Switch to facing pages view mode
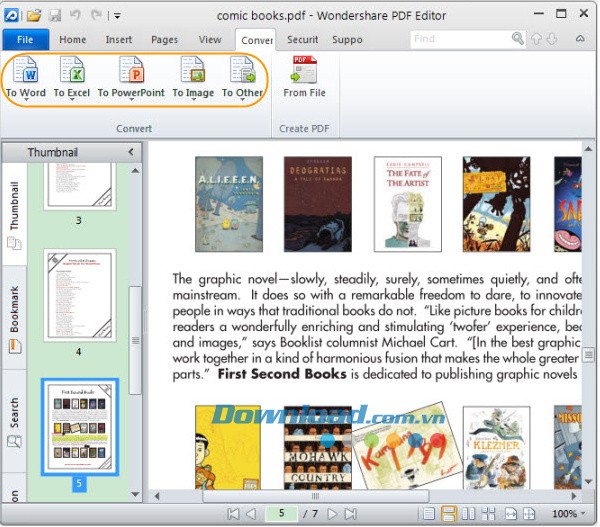Image resolution: width=600 pixels, height=527 pixels. pyautogui.click(x=468, y=514)
